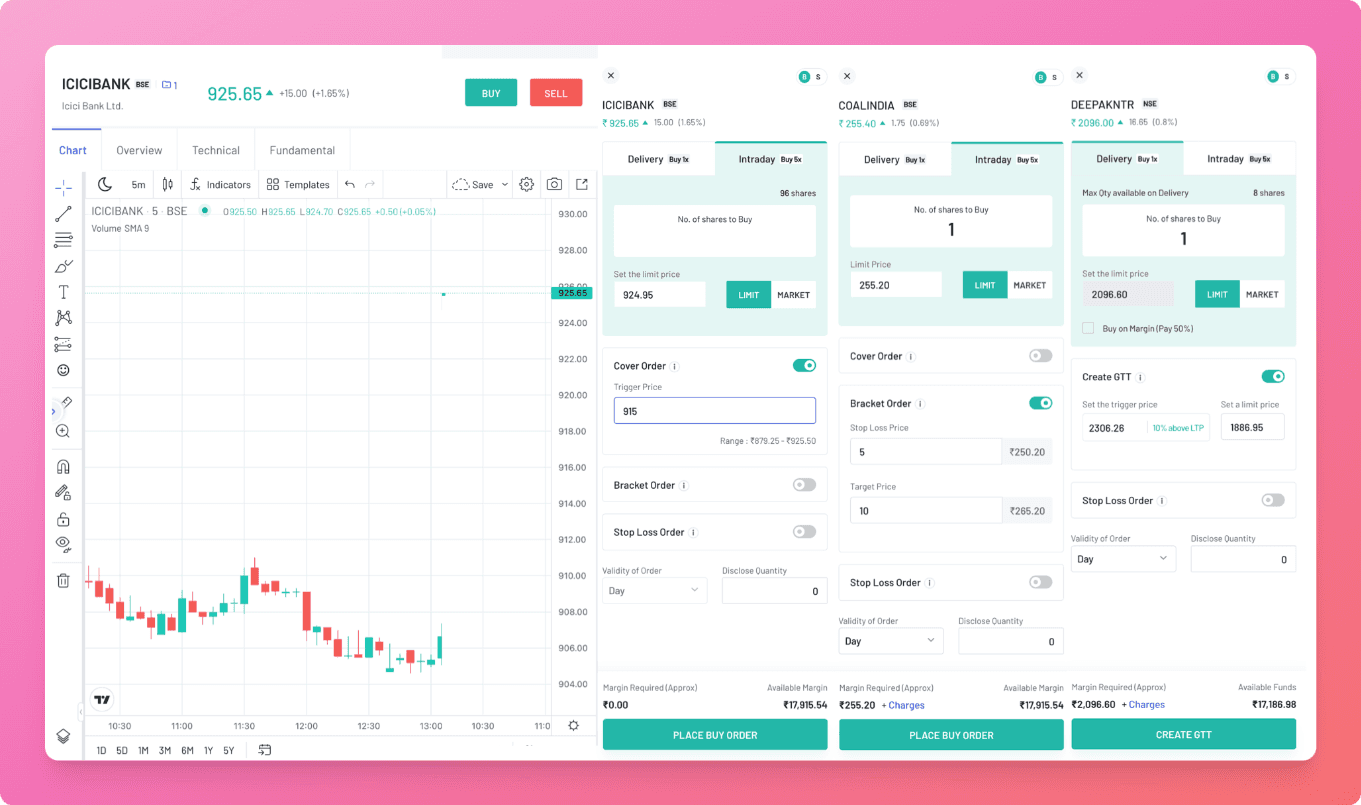Activate the zoom in tool

(63, 431)
